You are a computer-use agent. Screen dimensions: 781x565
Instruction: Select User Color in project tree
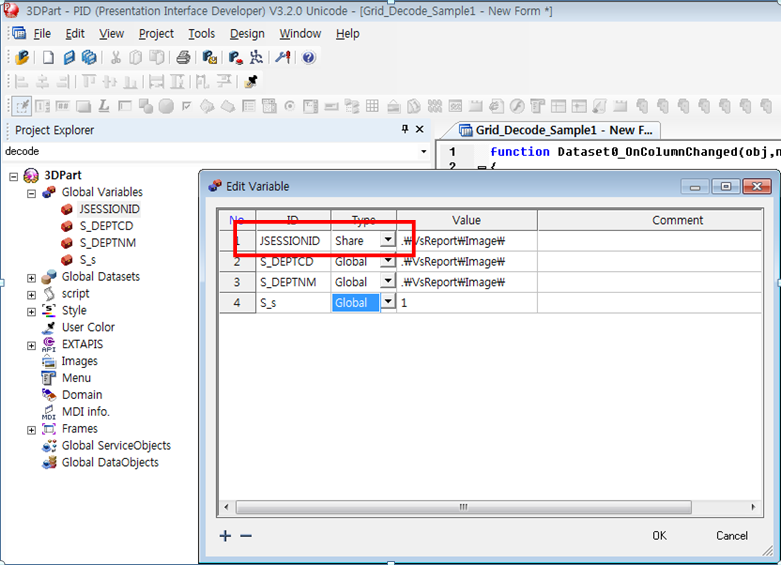pyautogui.click(x=88, y=327)
